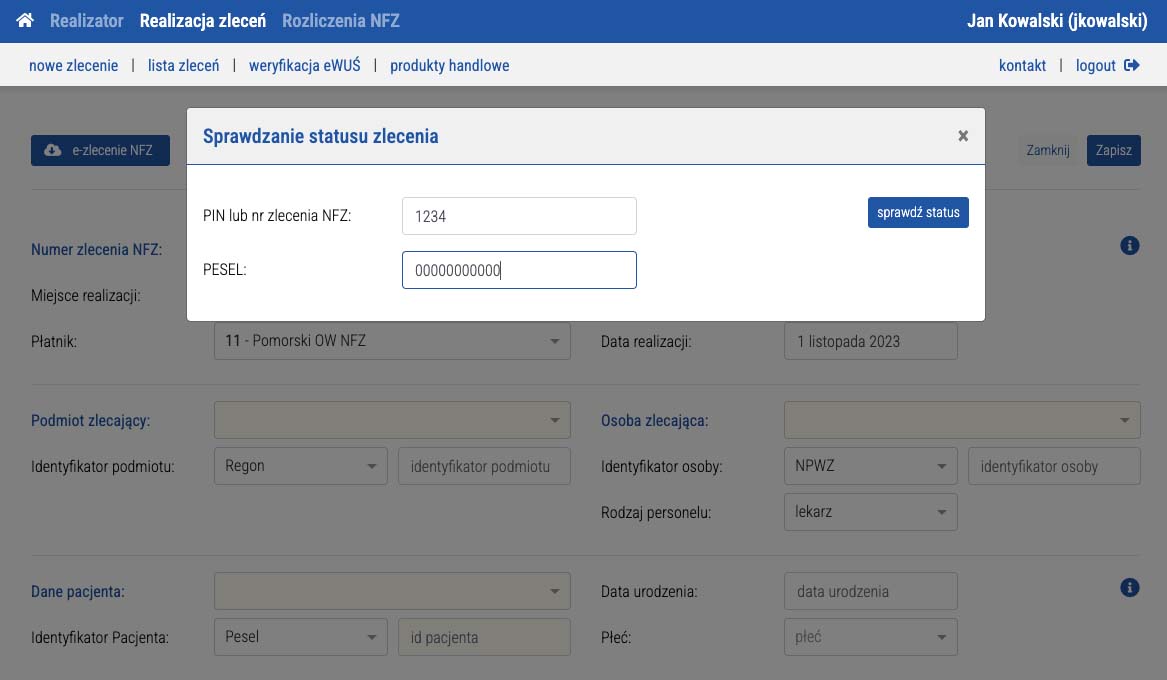Click the PESEL input field
The image size is (1167, 680).
519,270
